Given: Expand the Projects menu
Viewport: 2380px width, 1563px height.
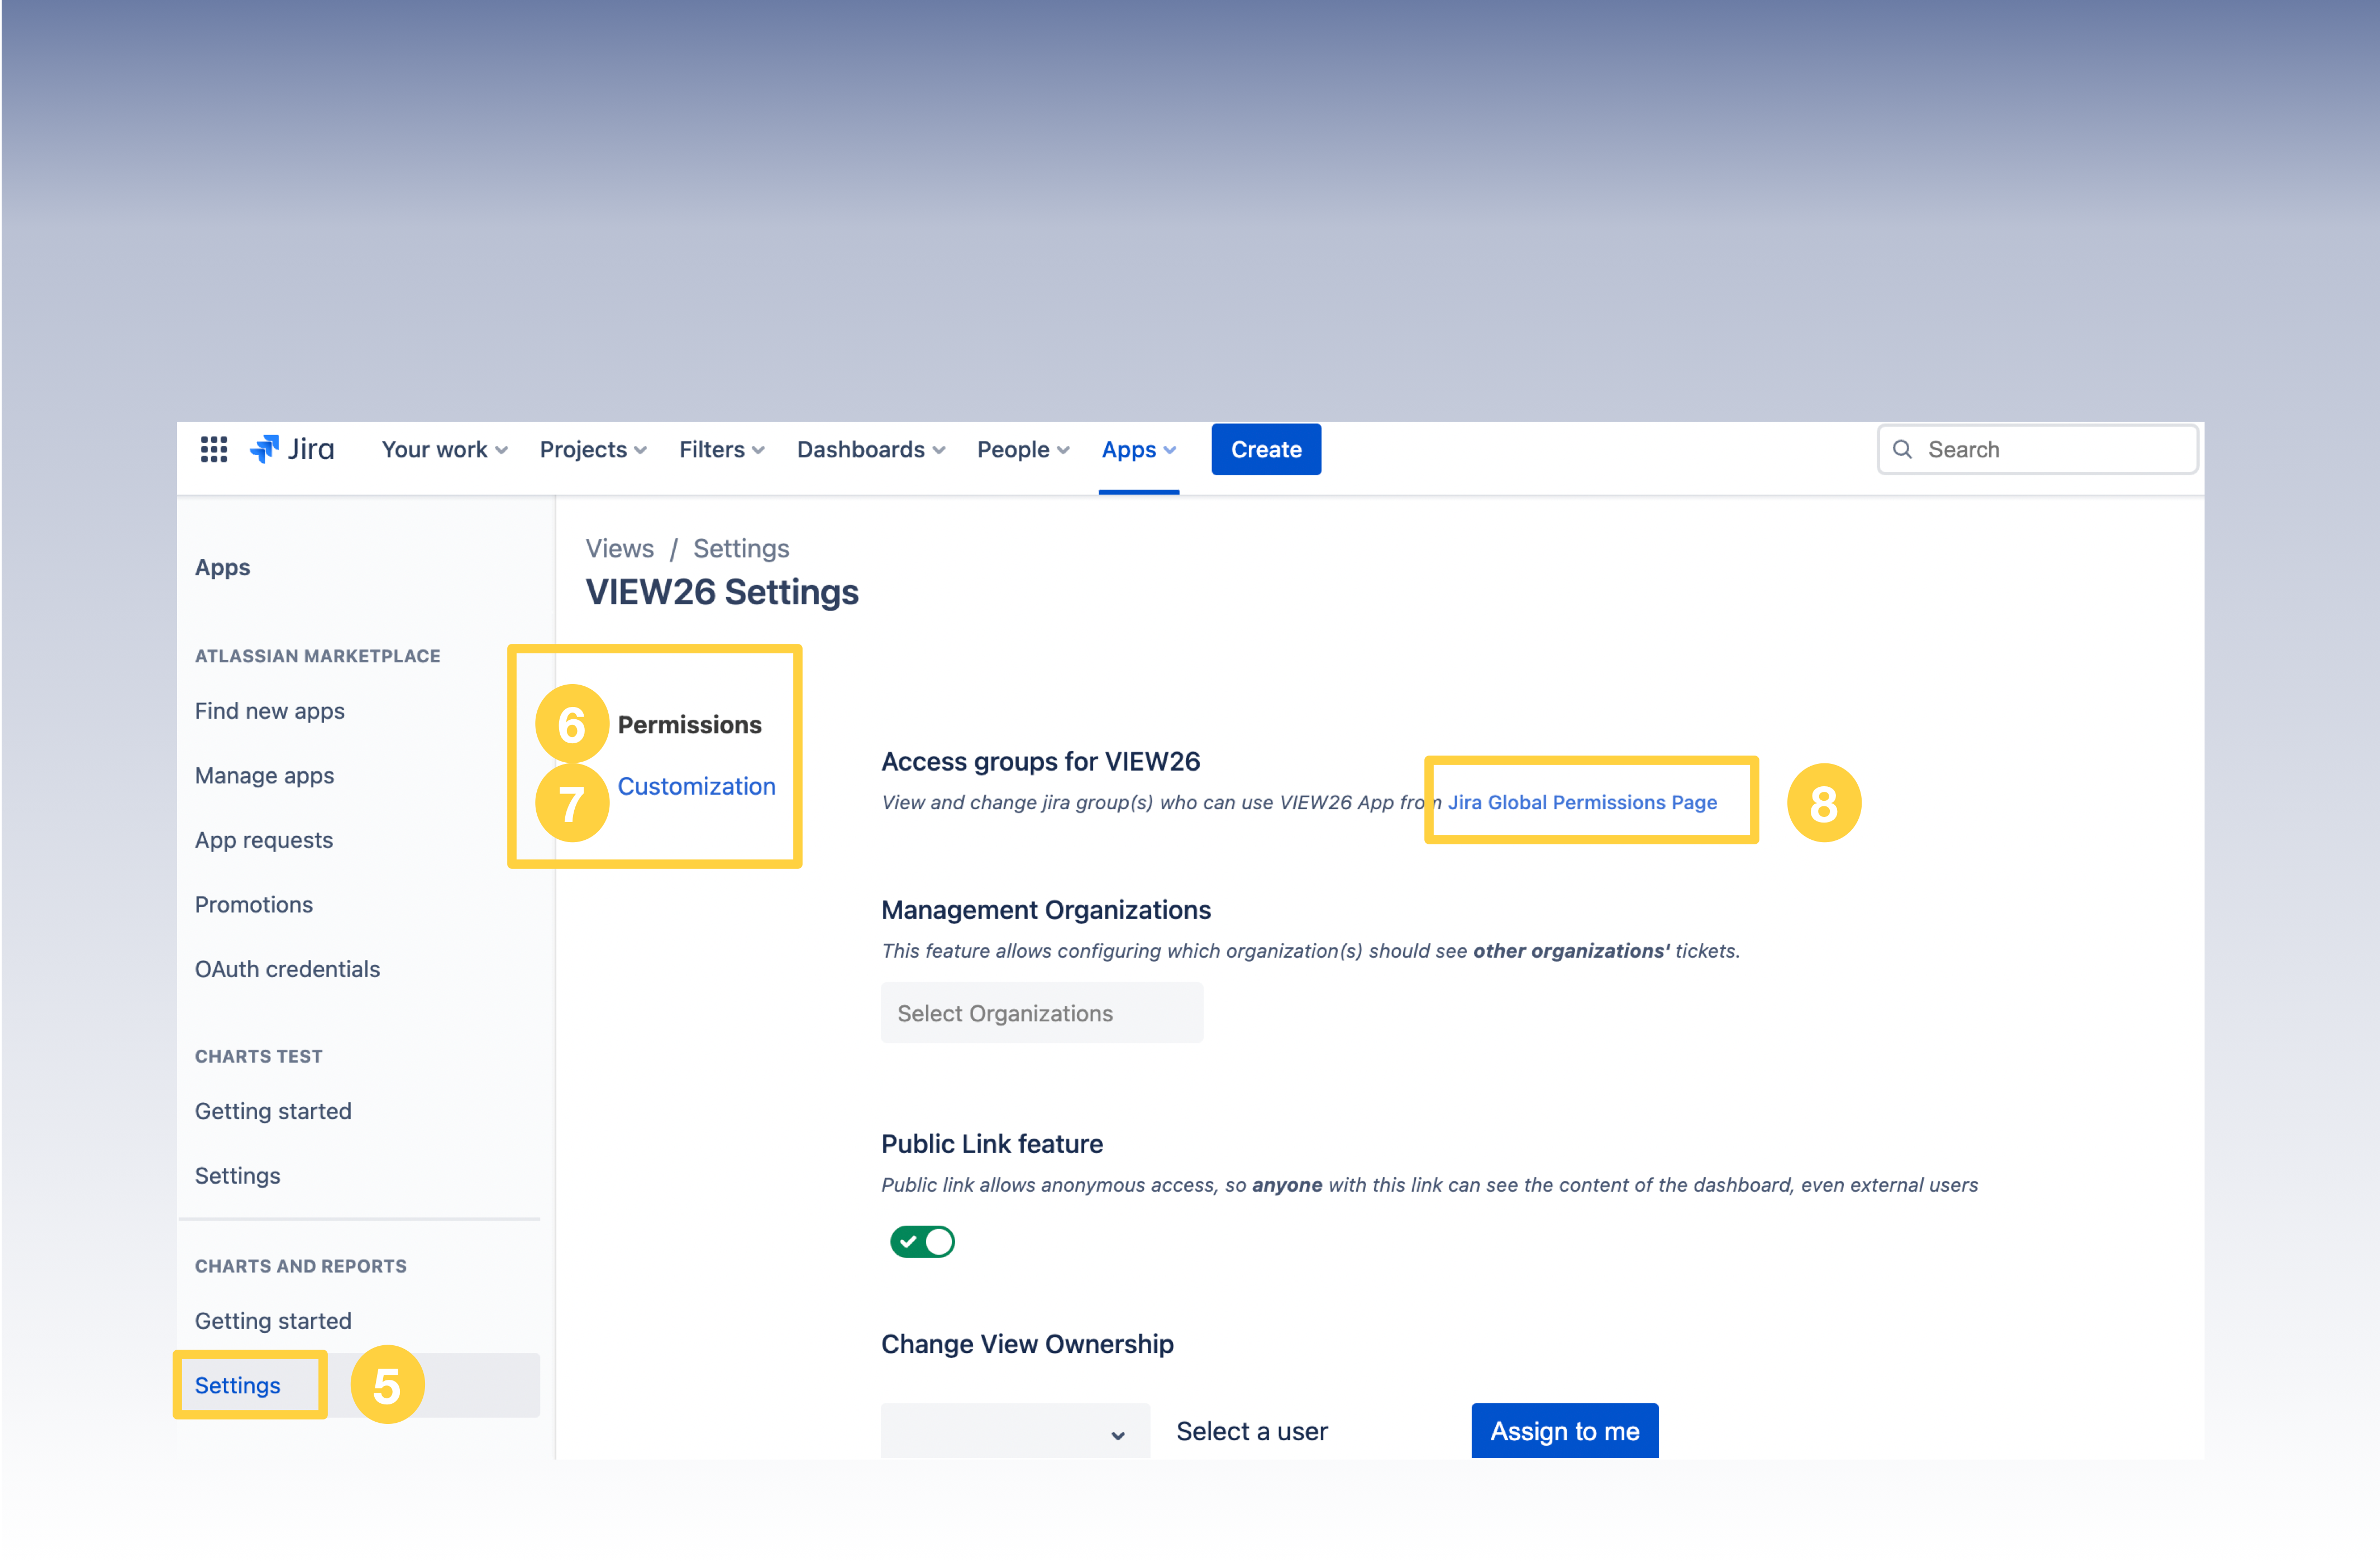Looking at the screenshot, I should 593,450.
